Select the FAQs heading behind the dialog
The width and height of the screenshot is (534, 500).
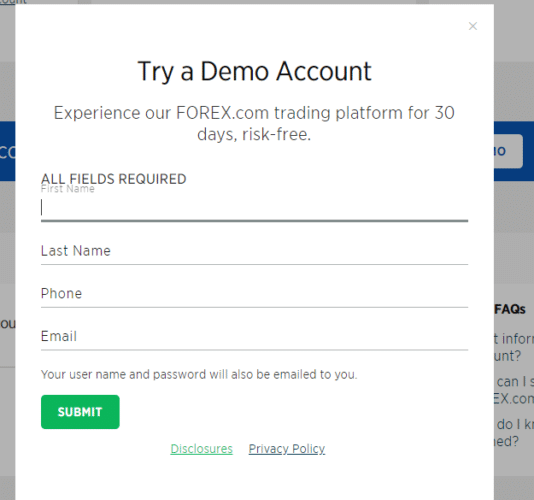(510, 309)
